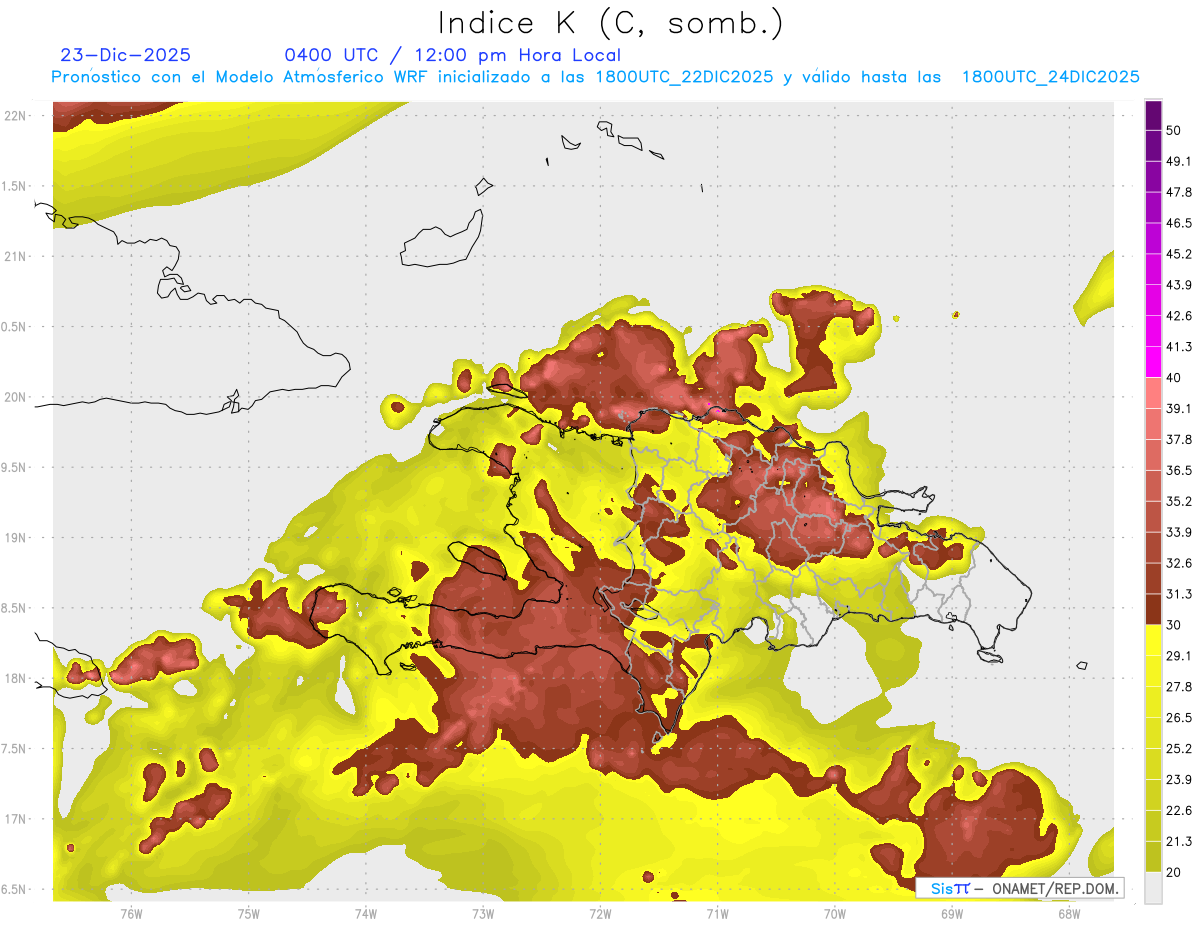
Task: Click the legend value '33.9'
Action: pos(1179,532)
